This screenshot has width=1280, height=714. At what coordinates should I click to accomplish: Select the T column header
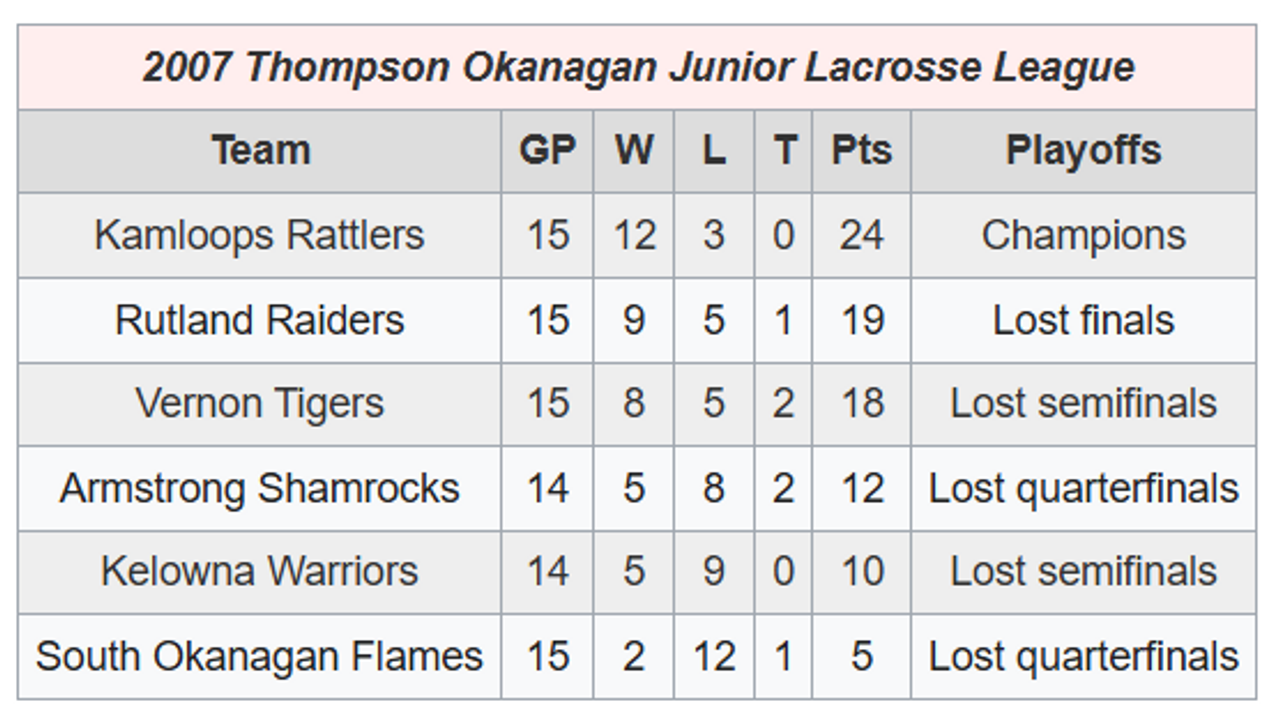pos(783,150)
